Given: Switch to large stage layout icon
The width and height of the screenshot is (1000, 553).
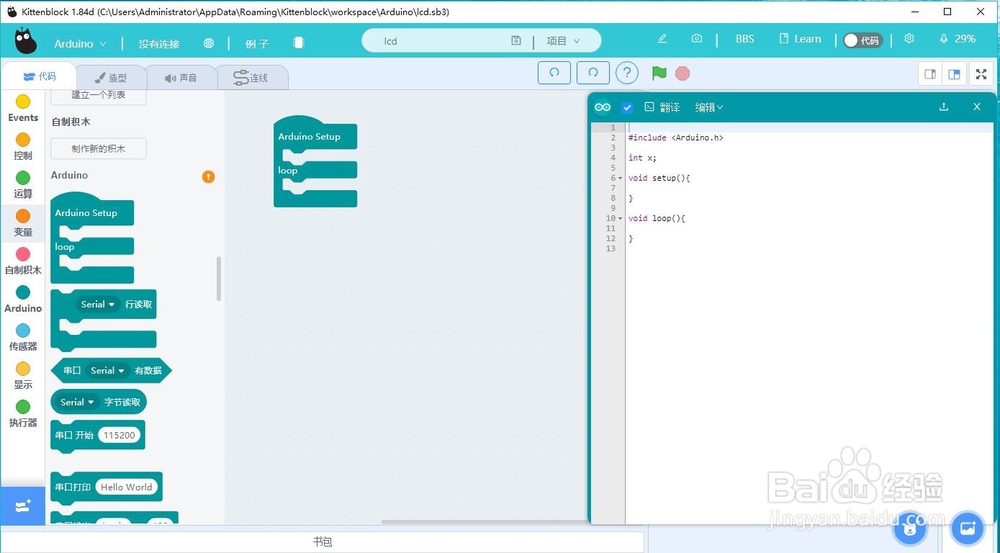Looking at the screenshot, I should click(954, 74).
